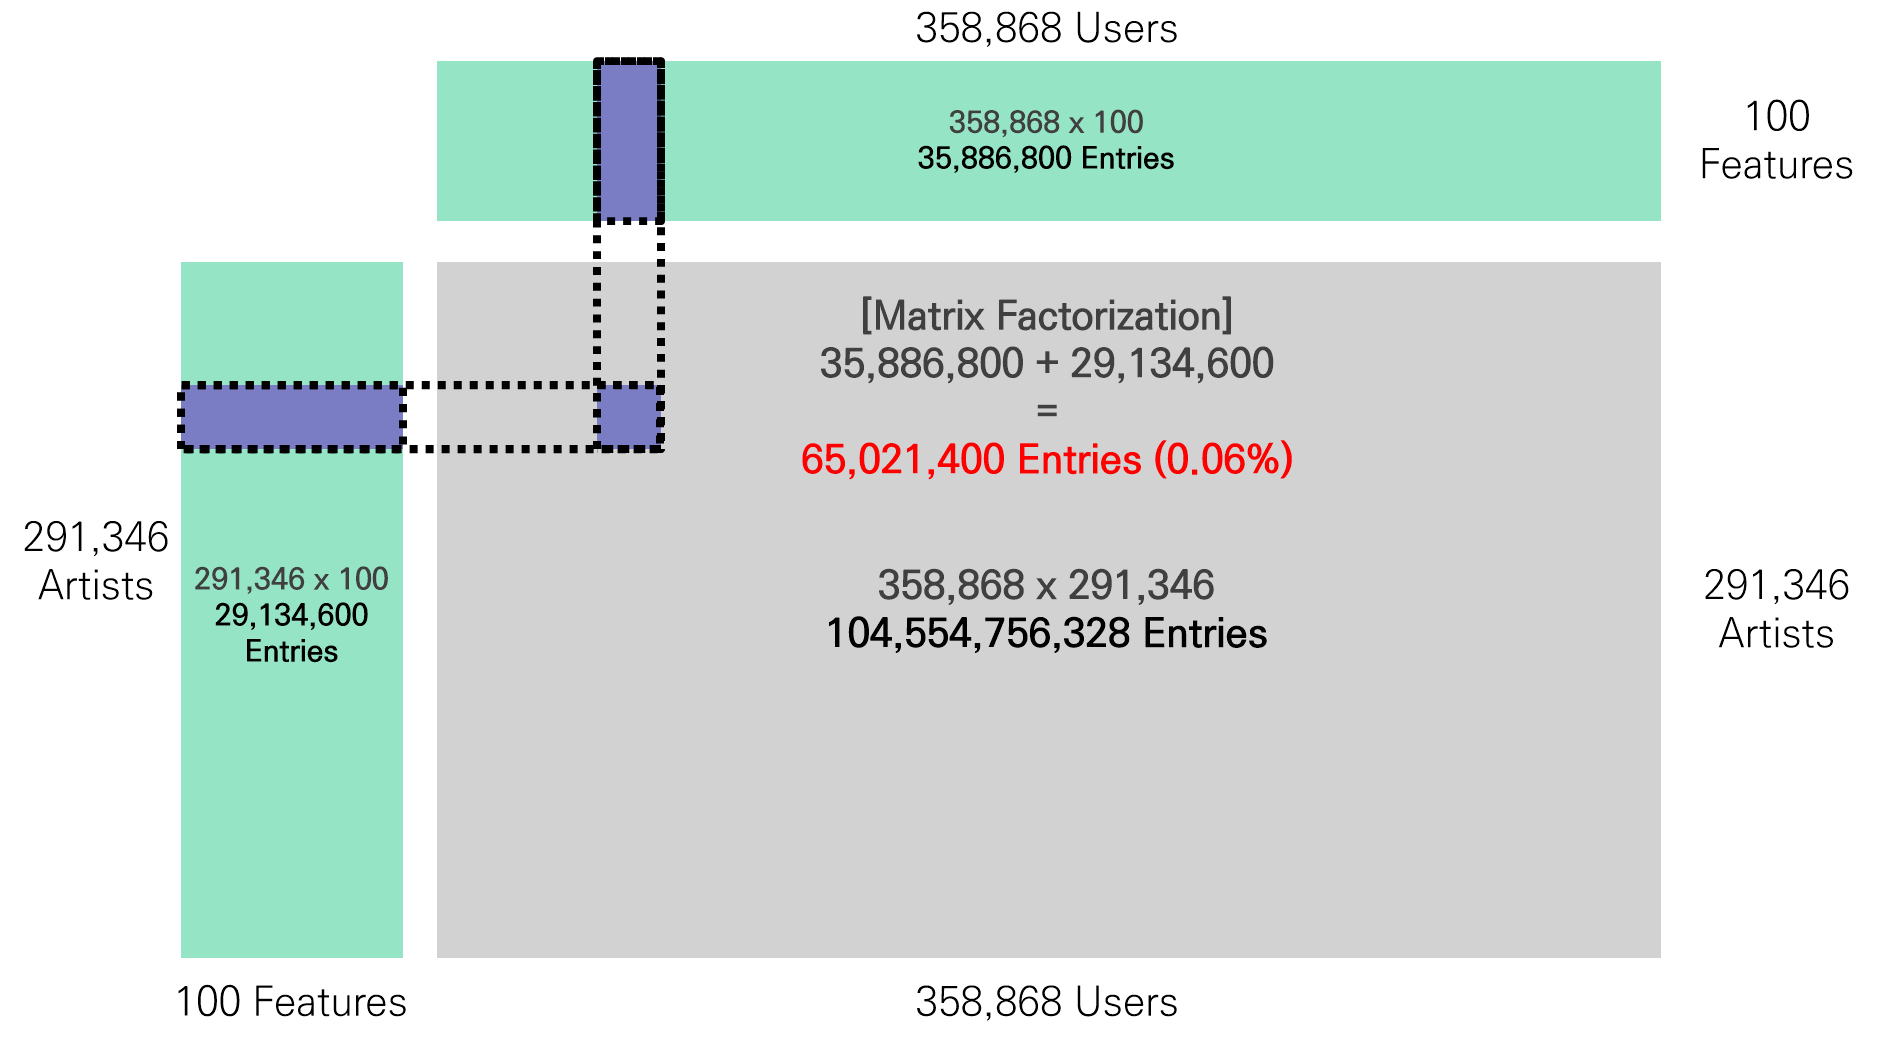This screenshot has height=1043, width=1894.
Task: Click the "358,868 x 291,346" dimension text
Action: pyautogui.click(x=1046, y=585)
